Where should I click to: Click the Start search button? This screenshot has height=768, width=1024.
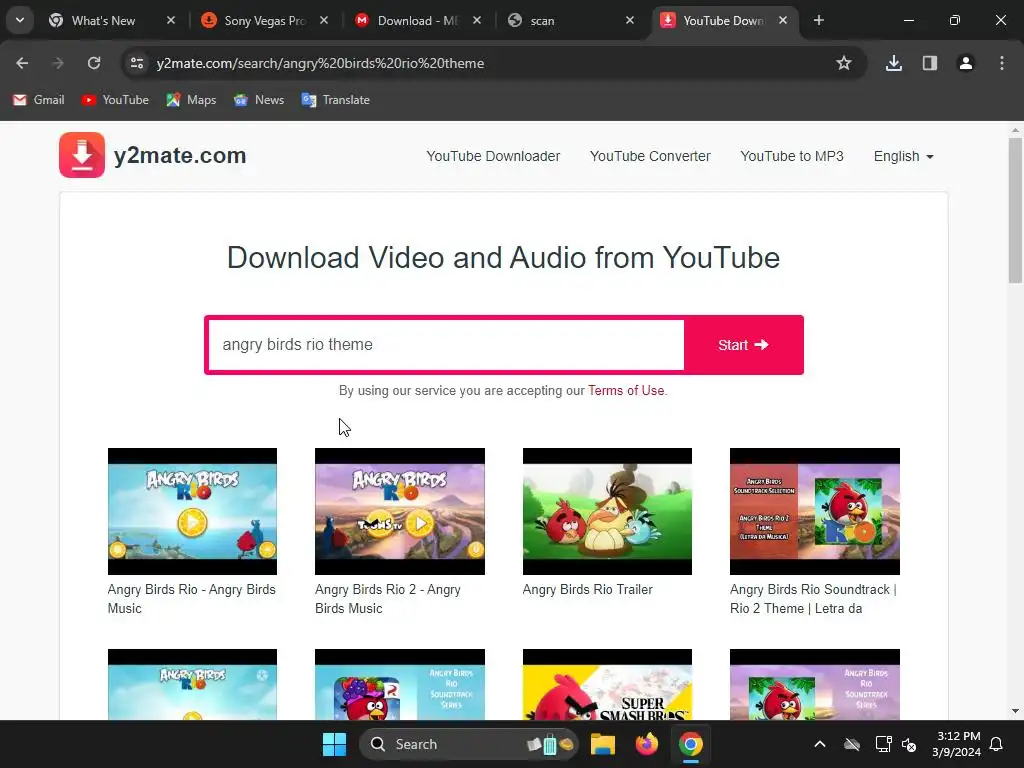coord(743,345)
